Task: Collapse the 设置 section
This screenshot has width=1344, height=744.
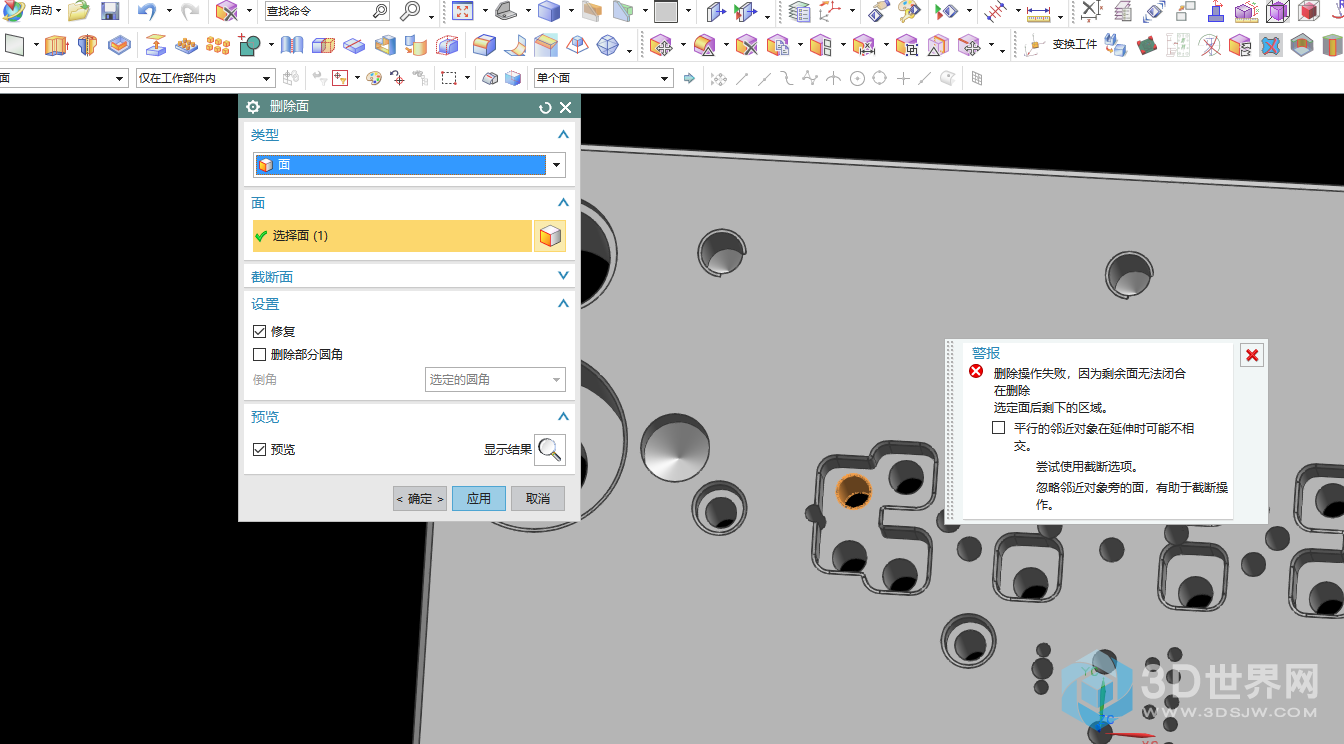Action: [x=563, y=304]
